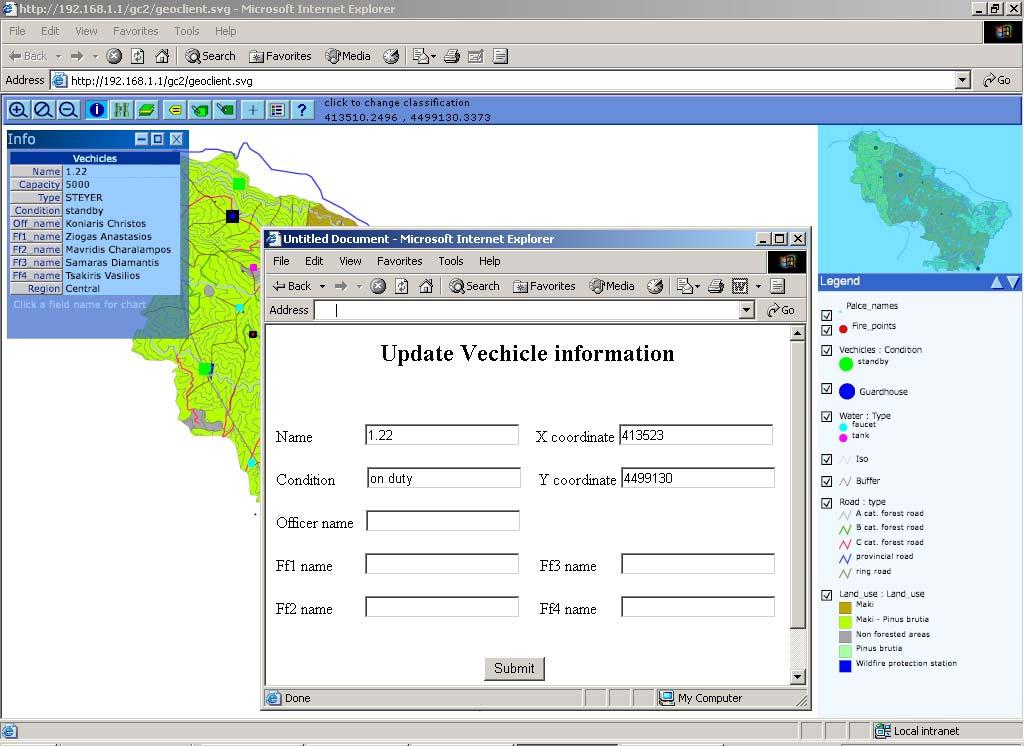Toggle the Buffer layer checkbox

(826, 481)
